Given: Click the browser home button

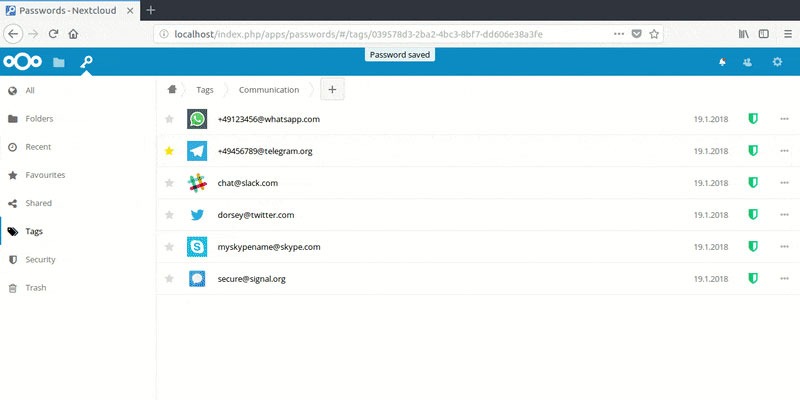Looking at the screenshot, I should tap(73, 34).
